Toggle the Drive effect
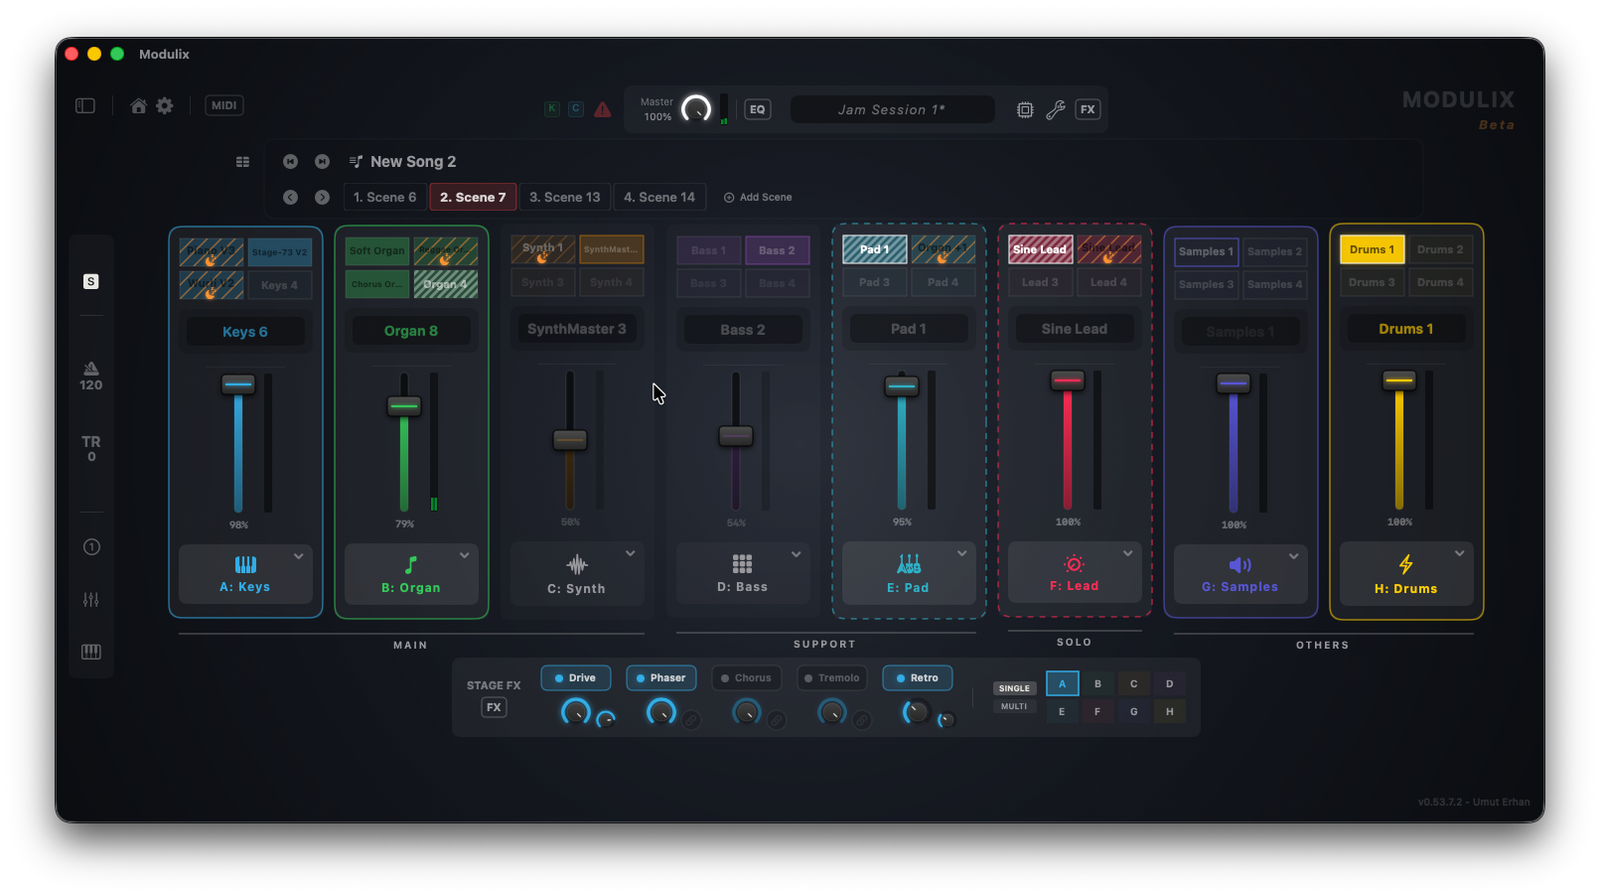Image resolution: width=1600 pixels, height=896 pixels. (x=576, y=678)
